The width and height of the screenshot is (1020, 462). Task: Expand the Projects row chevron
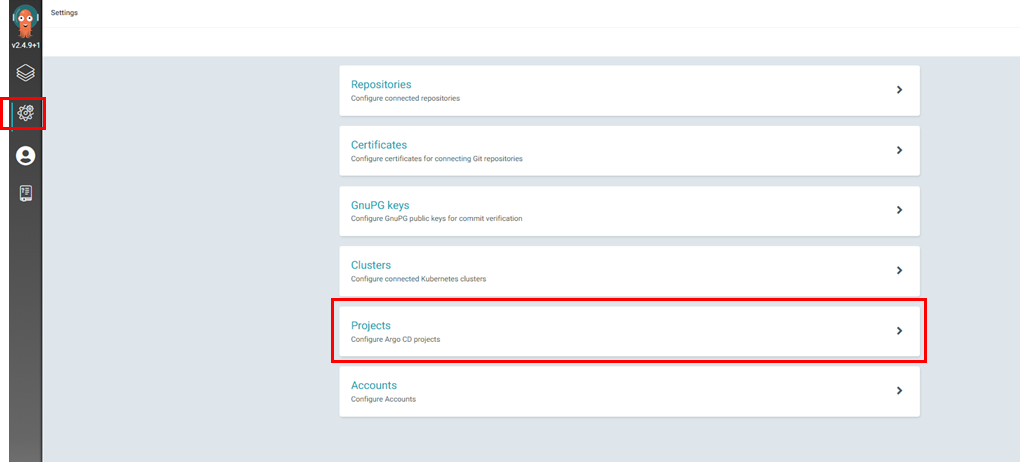point(899,331)
